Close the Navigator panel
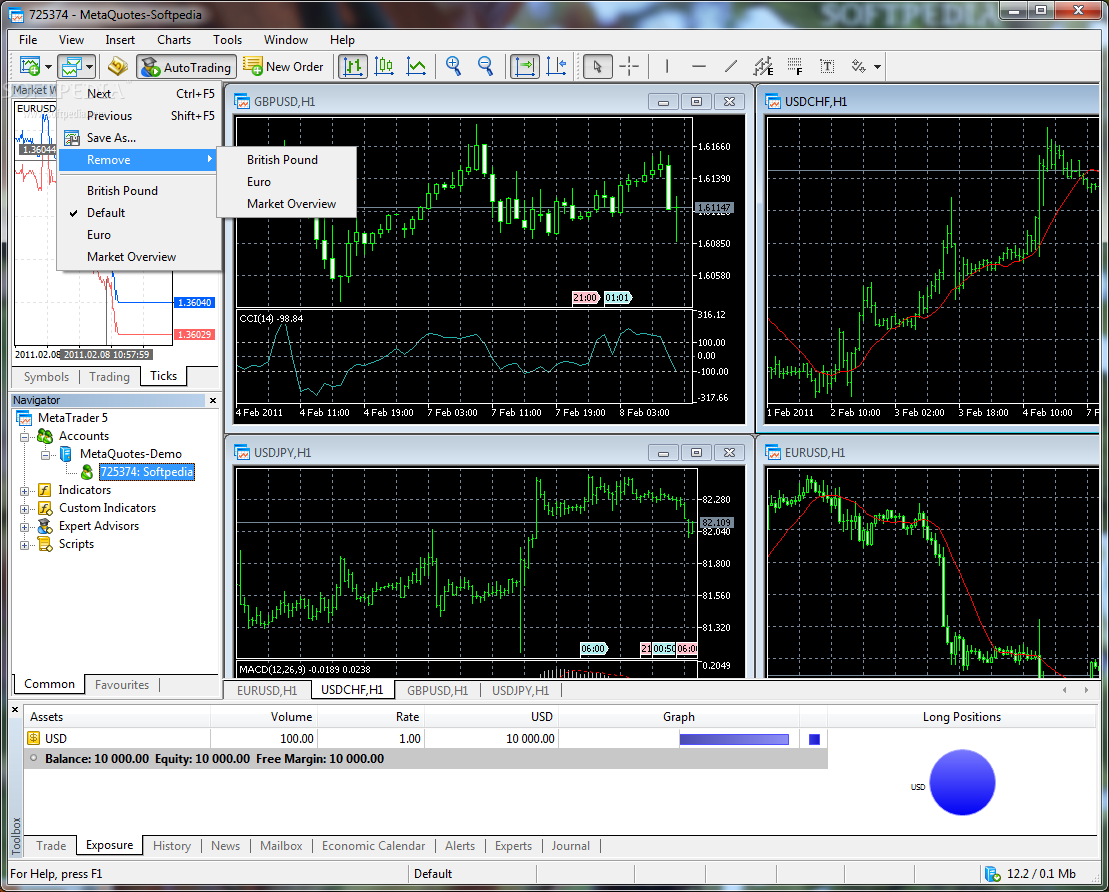 tap(213, 400)
